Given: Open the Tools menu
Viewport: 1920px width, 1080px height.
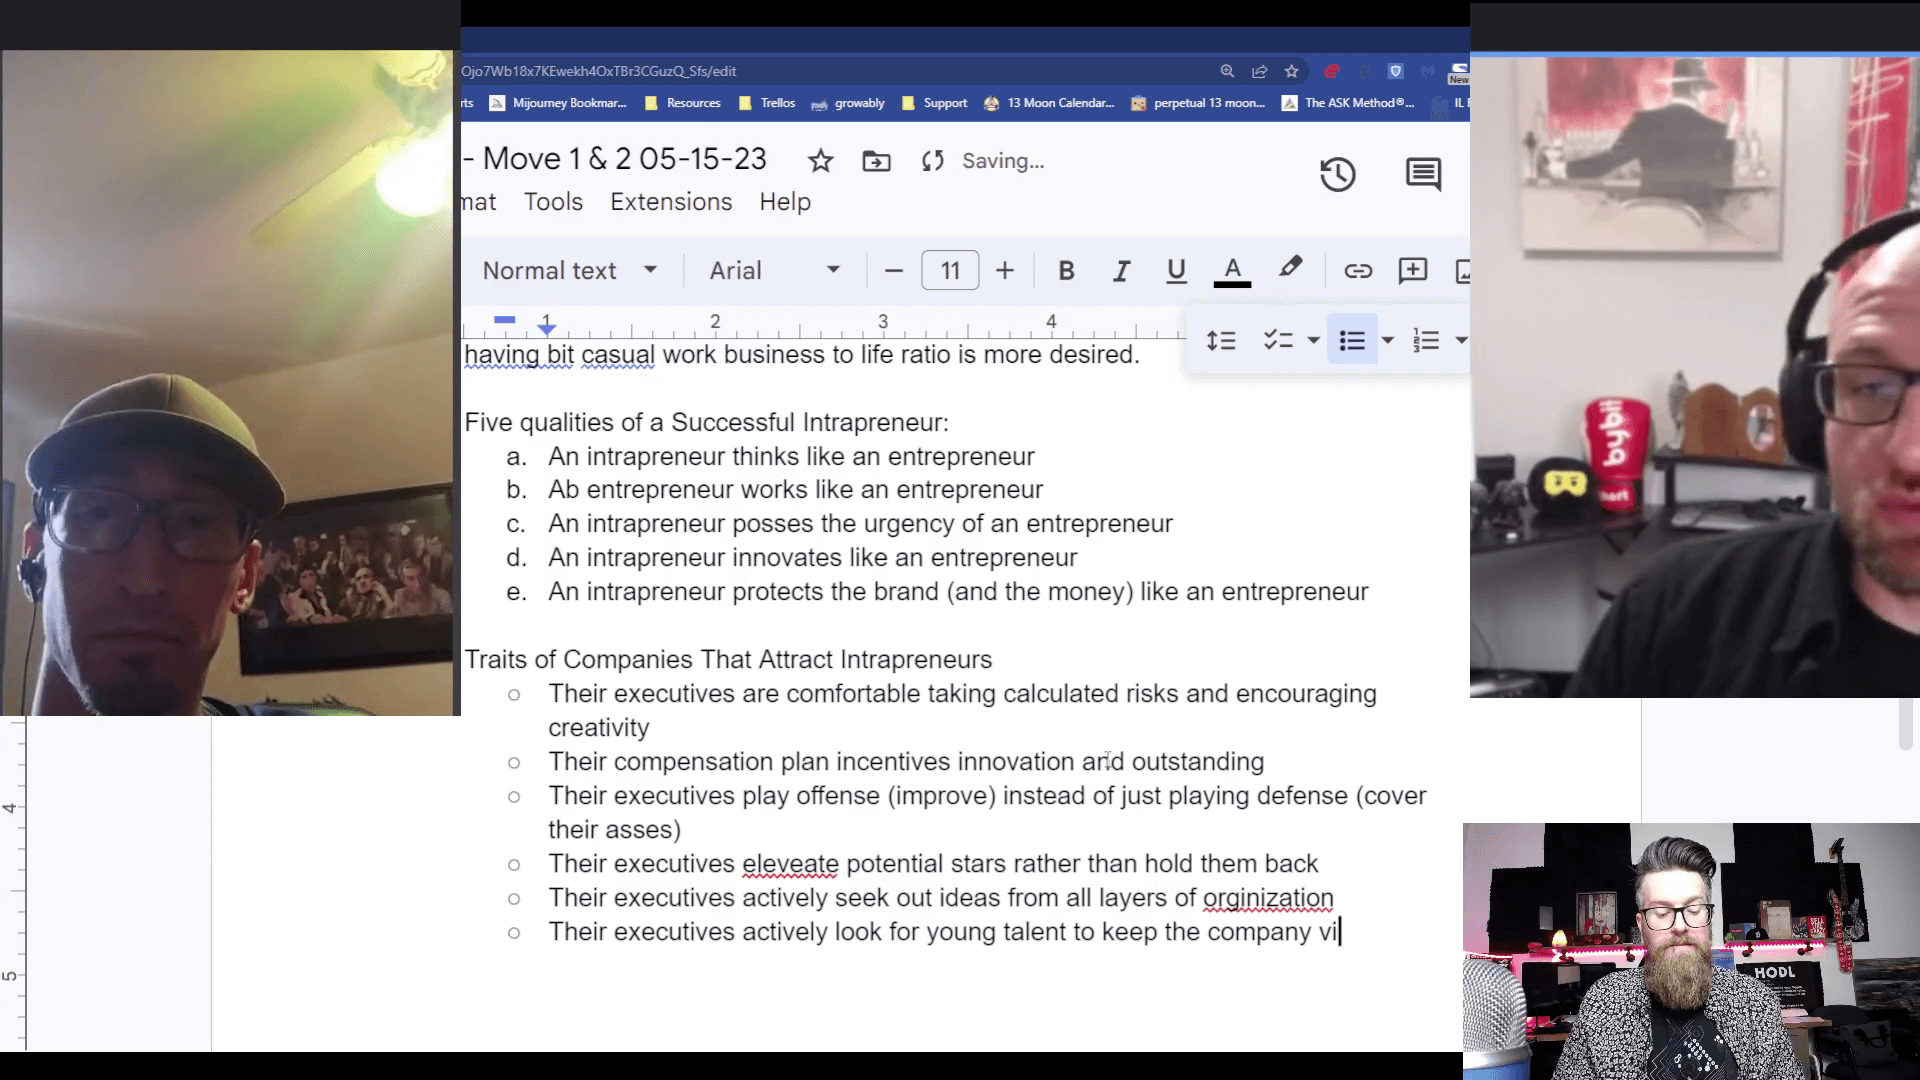Looking at the screenshot, I should coord(553,202).
